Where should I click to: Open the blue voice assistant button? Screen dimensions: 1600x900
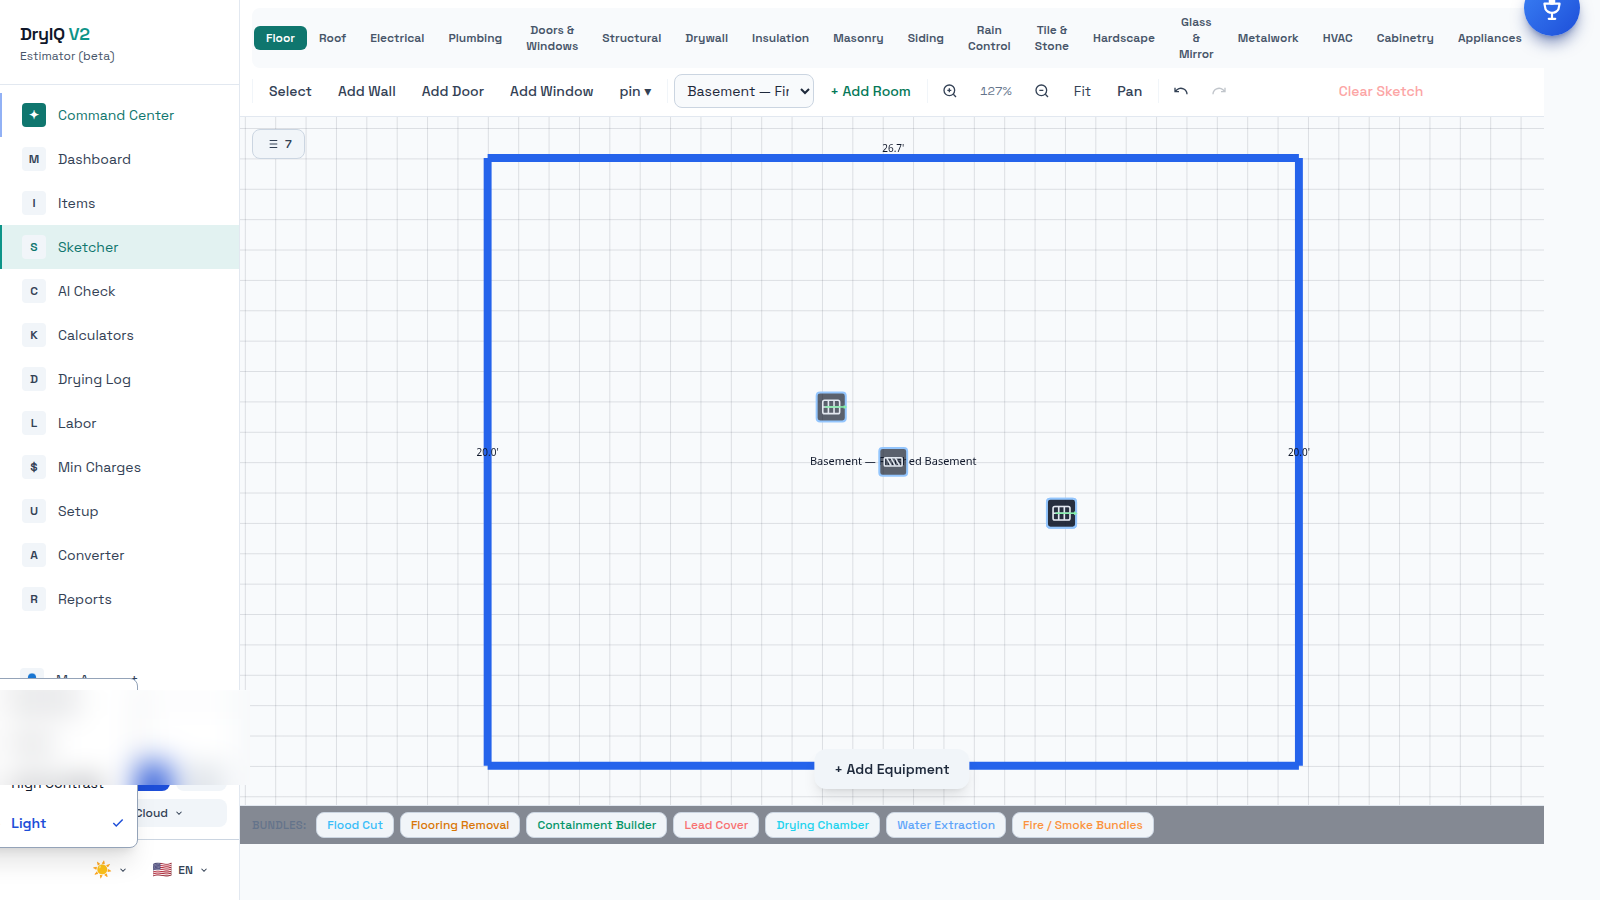click(1551, 10)
